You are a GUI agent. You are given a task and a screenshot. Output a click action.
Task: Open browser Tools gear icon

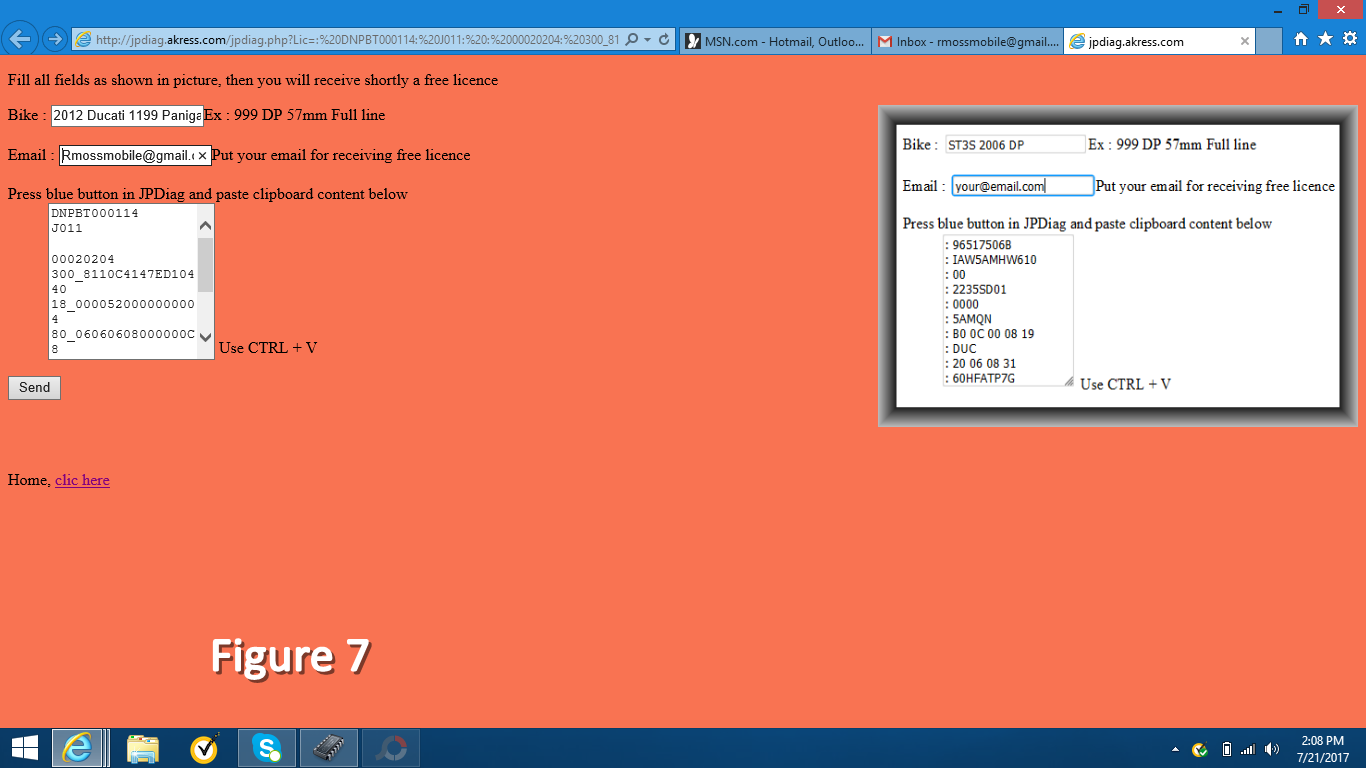pos(1350,40)
